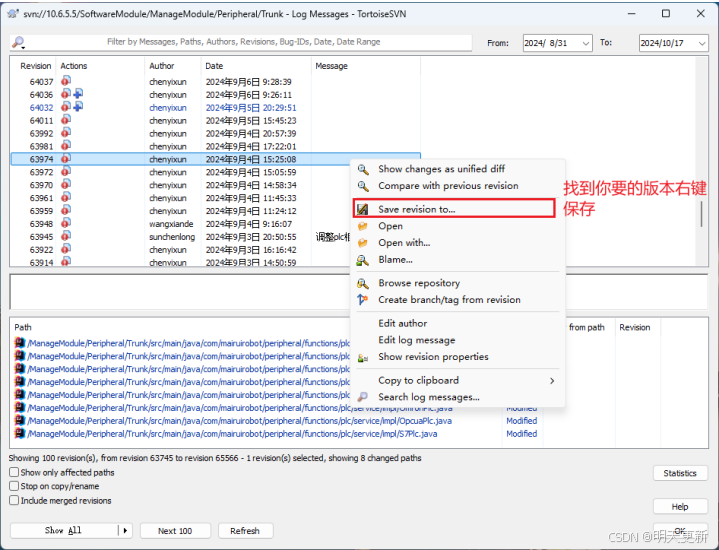Check Include merged revisions option
719x550 pixels.
pyautogui.click(x=14, y=500)
